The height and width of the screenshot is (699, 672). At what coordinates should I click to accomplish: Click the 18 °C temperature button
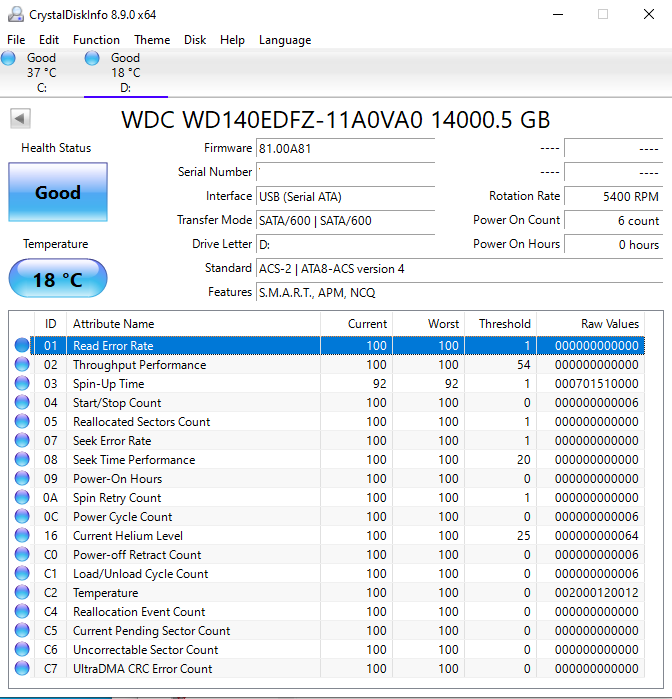(x=57, y=279)
